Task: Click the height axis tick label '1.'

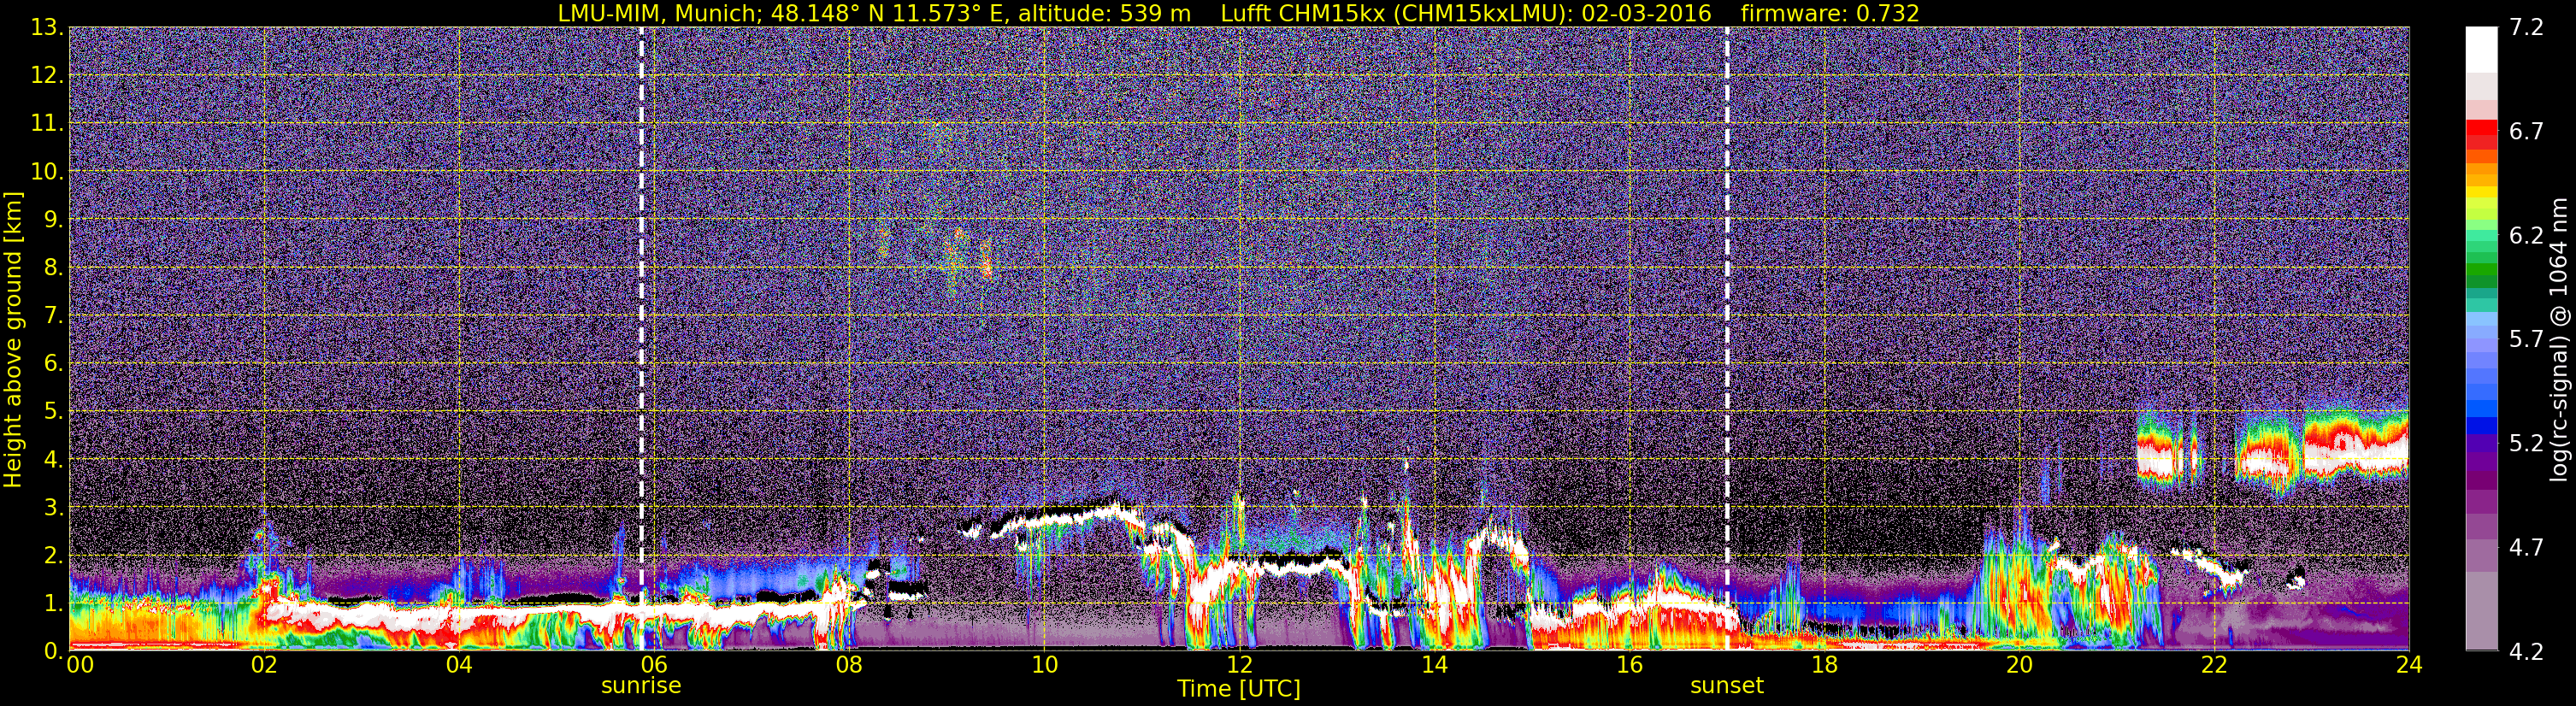Action: tap(53, 603)
